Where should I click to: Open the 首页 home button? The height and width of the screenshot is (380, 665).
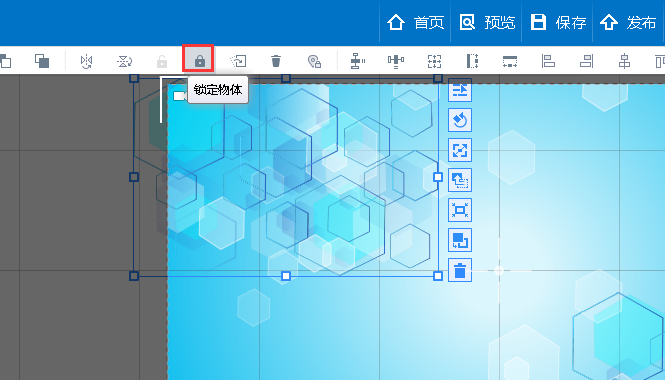pyautogui.click(x=415, y=22)
